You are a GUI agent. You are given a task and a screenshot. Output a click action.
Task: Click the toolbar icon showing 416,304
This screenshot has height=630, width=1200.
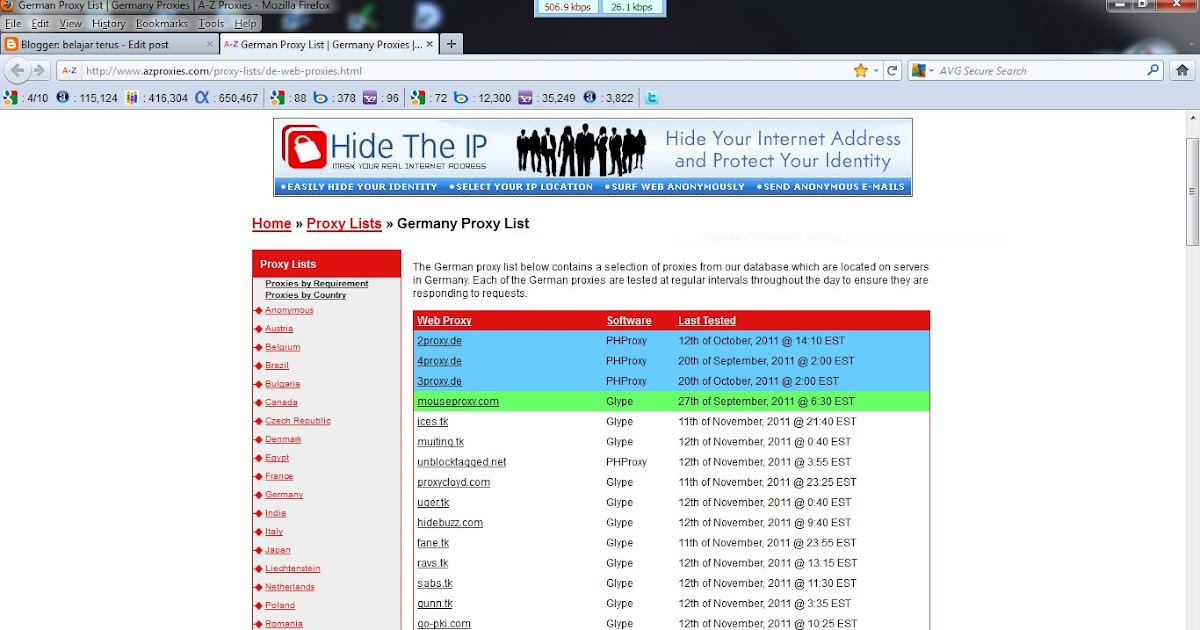tap(132, 98)
